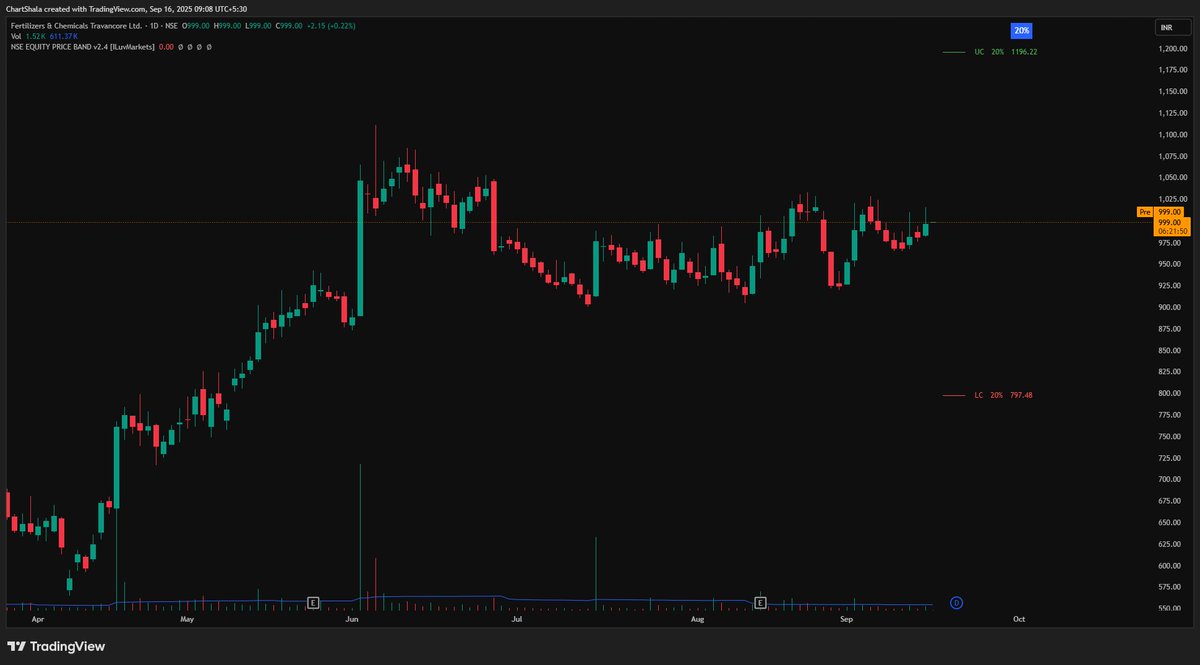The height and width of the screenshot is (665, 1200).
Task: Click the C999.00 close value in header
Action: pyautogui.click(x=291, y=25)
